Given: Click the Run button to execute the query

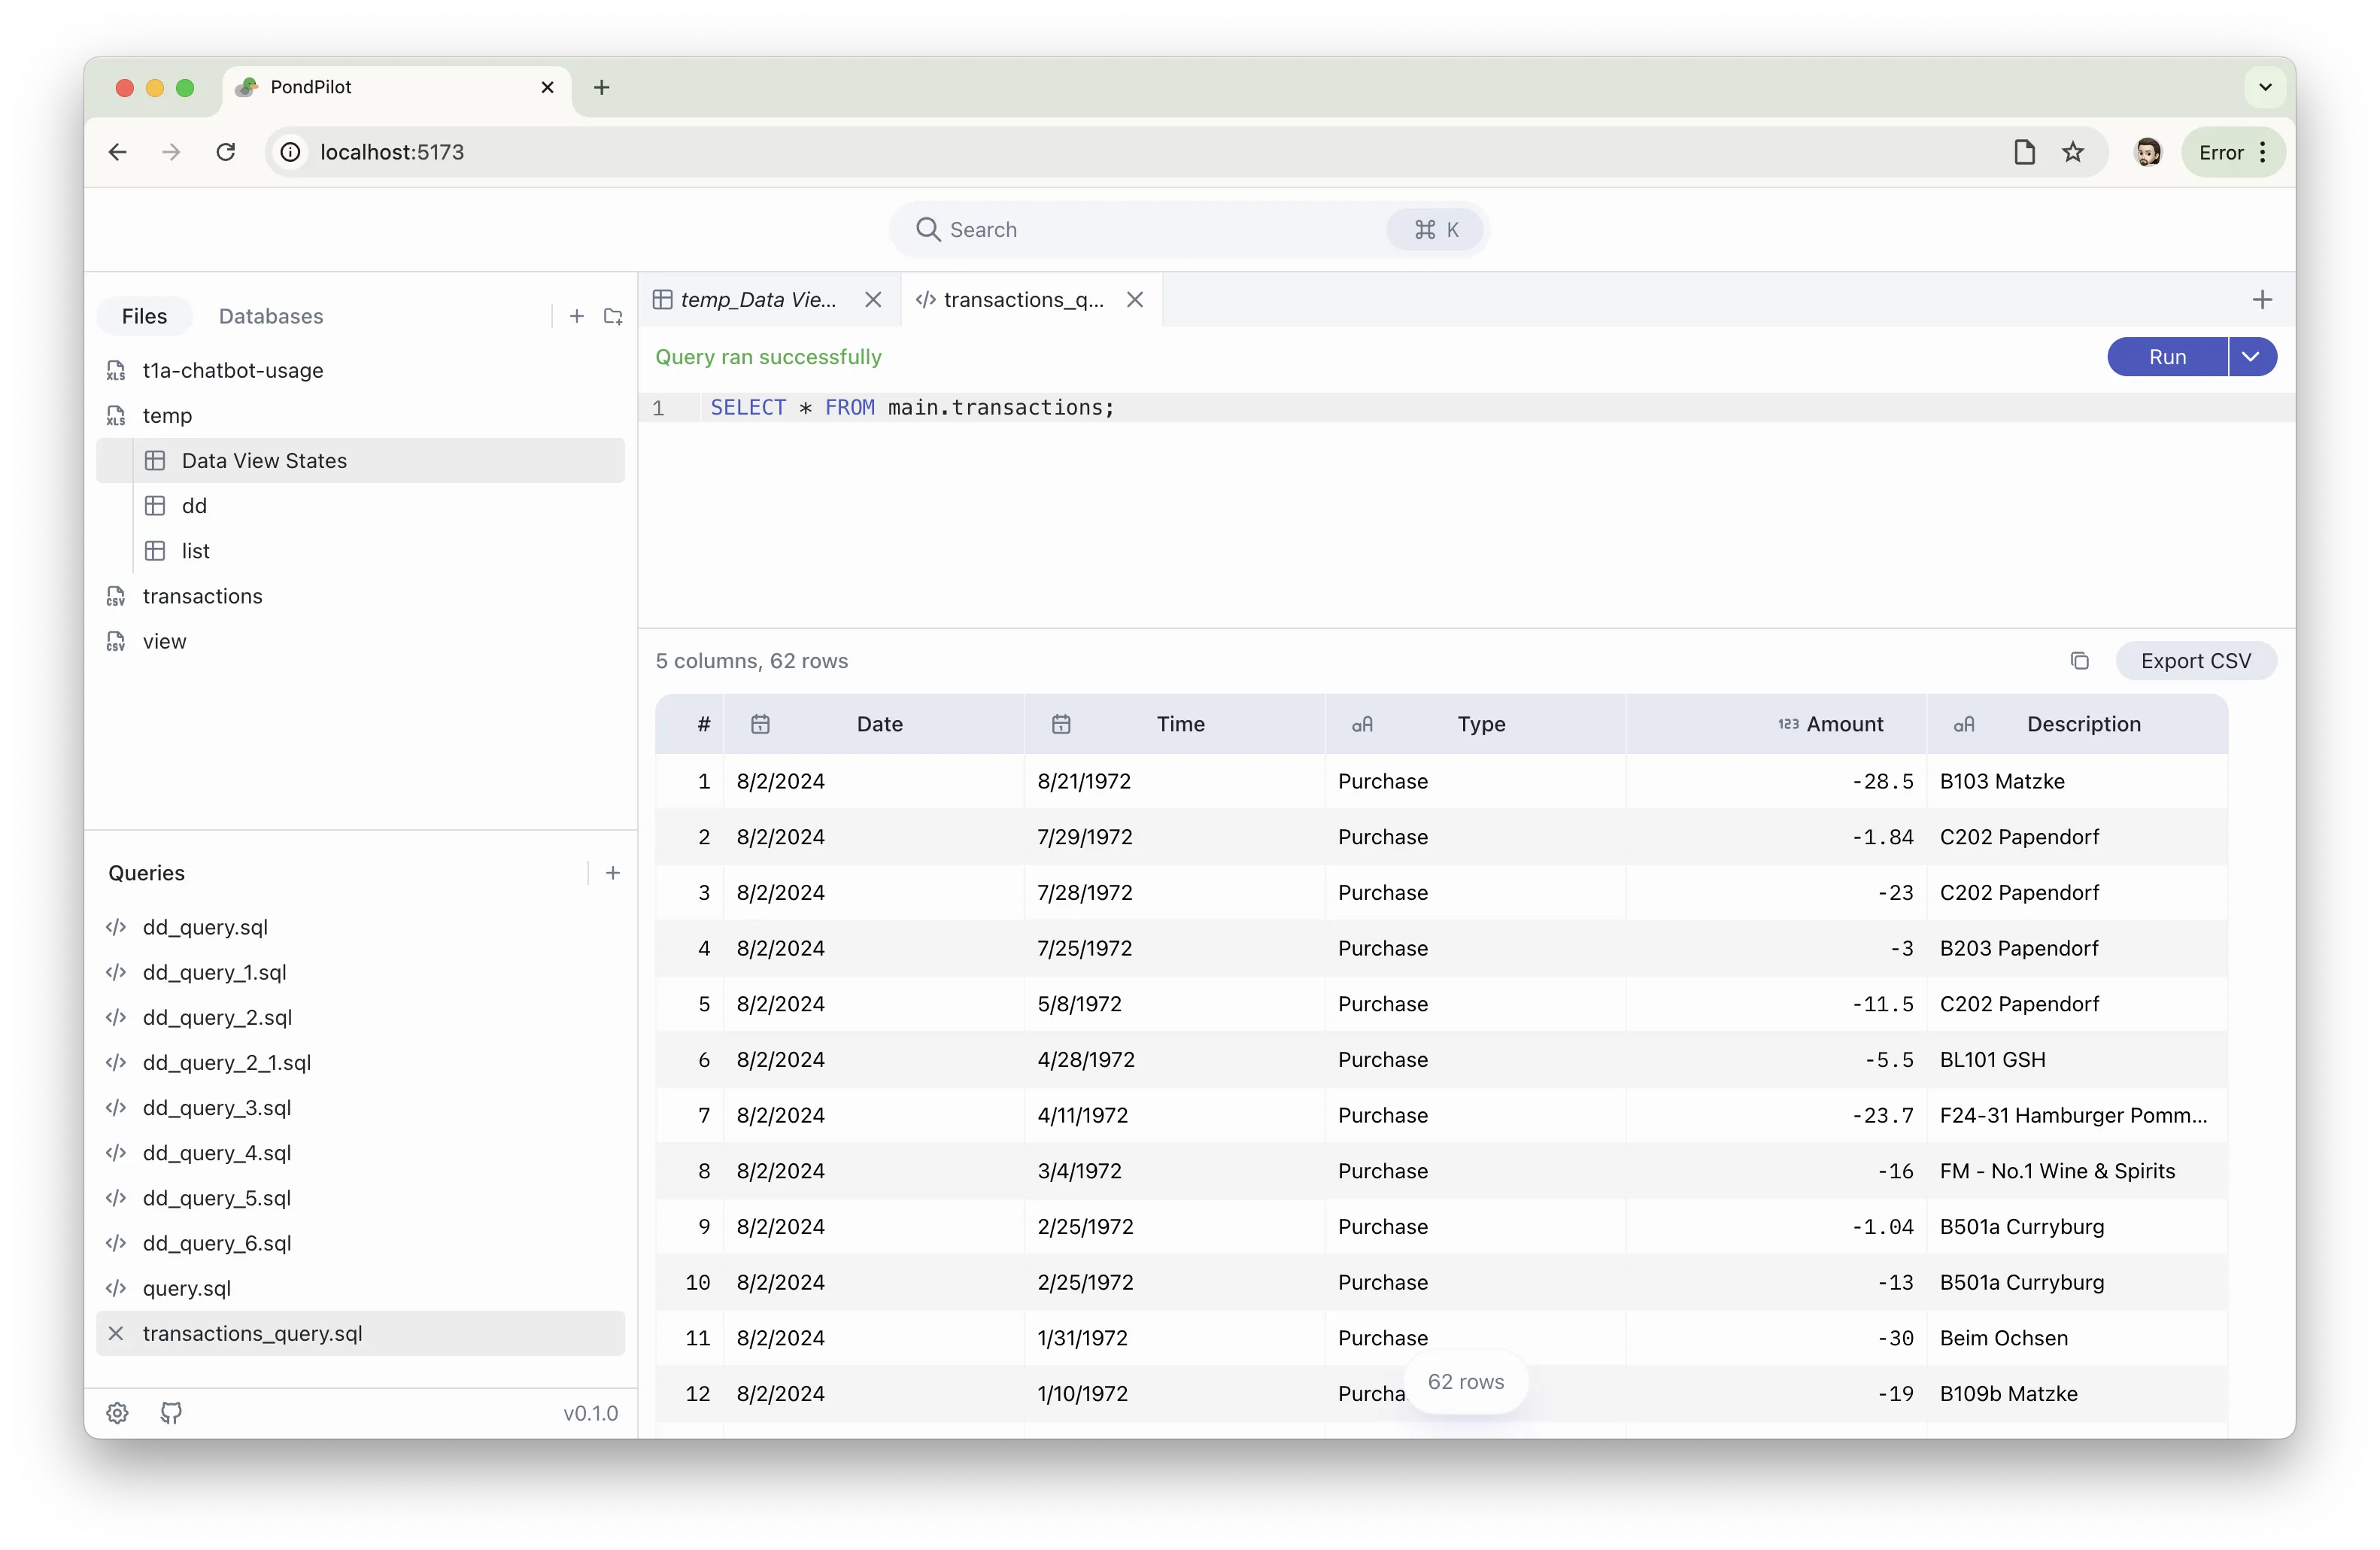Looking at the screenshot, I should 2167,357.
